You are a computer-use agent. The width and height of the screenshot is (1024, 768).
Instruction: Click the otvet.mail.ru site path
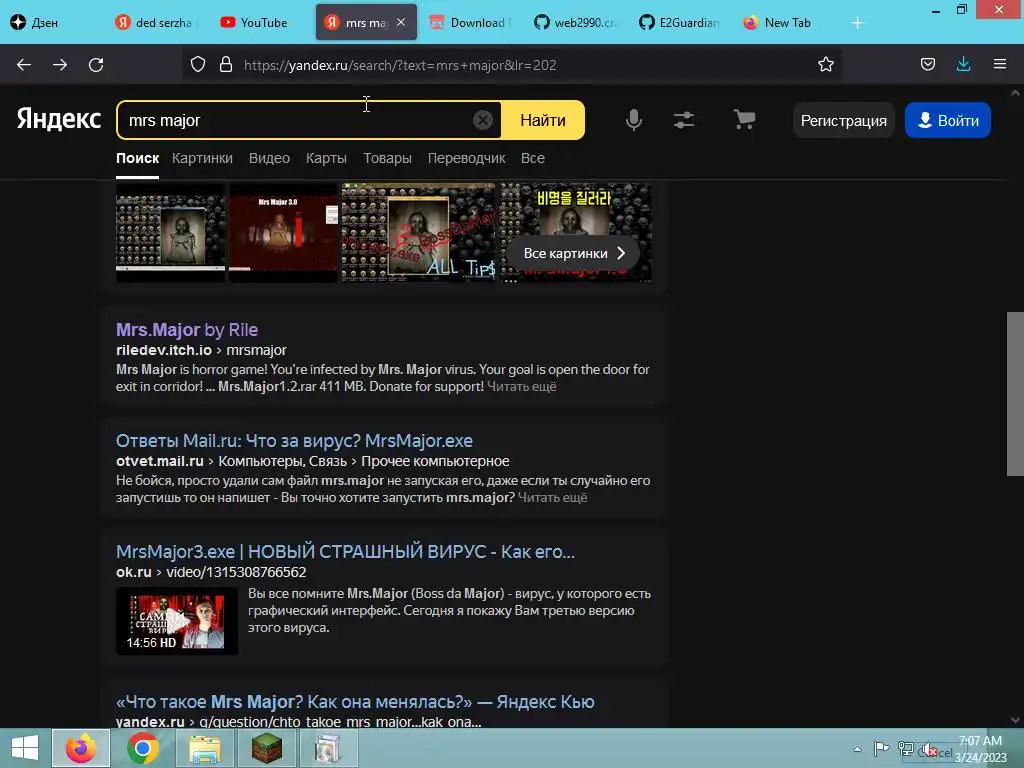[x=313, y=461]
